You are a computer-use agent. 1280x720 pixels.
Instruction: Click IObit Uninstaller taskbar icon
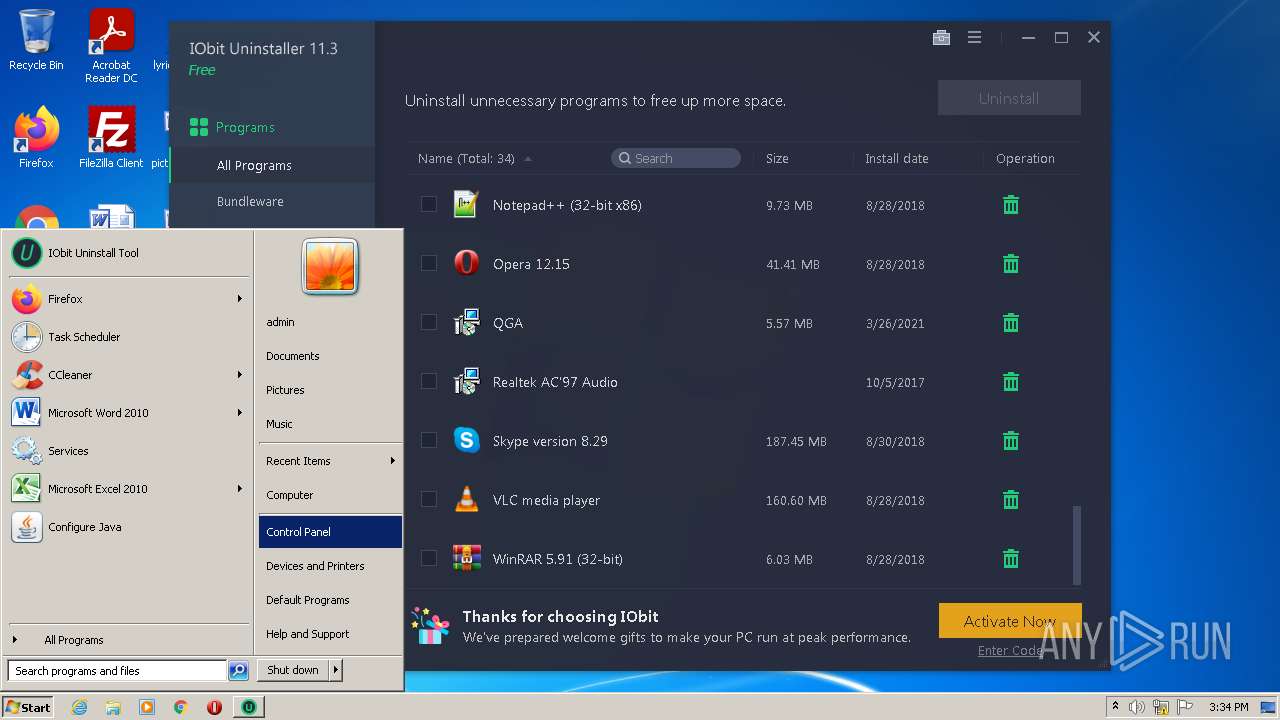(248, 707)
